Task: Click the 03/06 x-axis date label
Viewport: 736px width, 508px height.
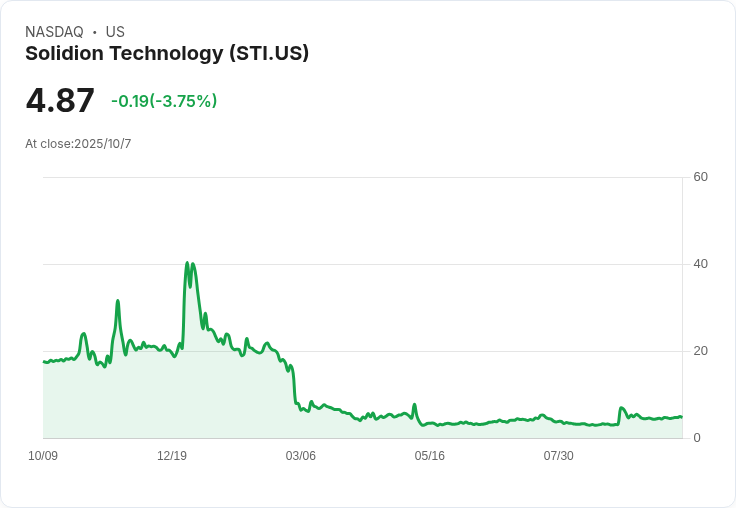Action: click(300, 456)
